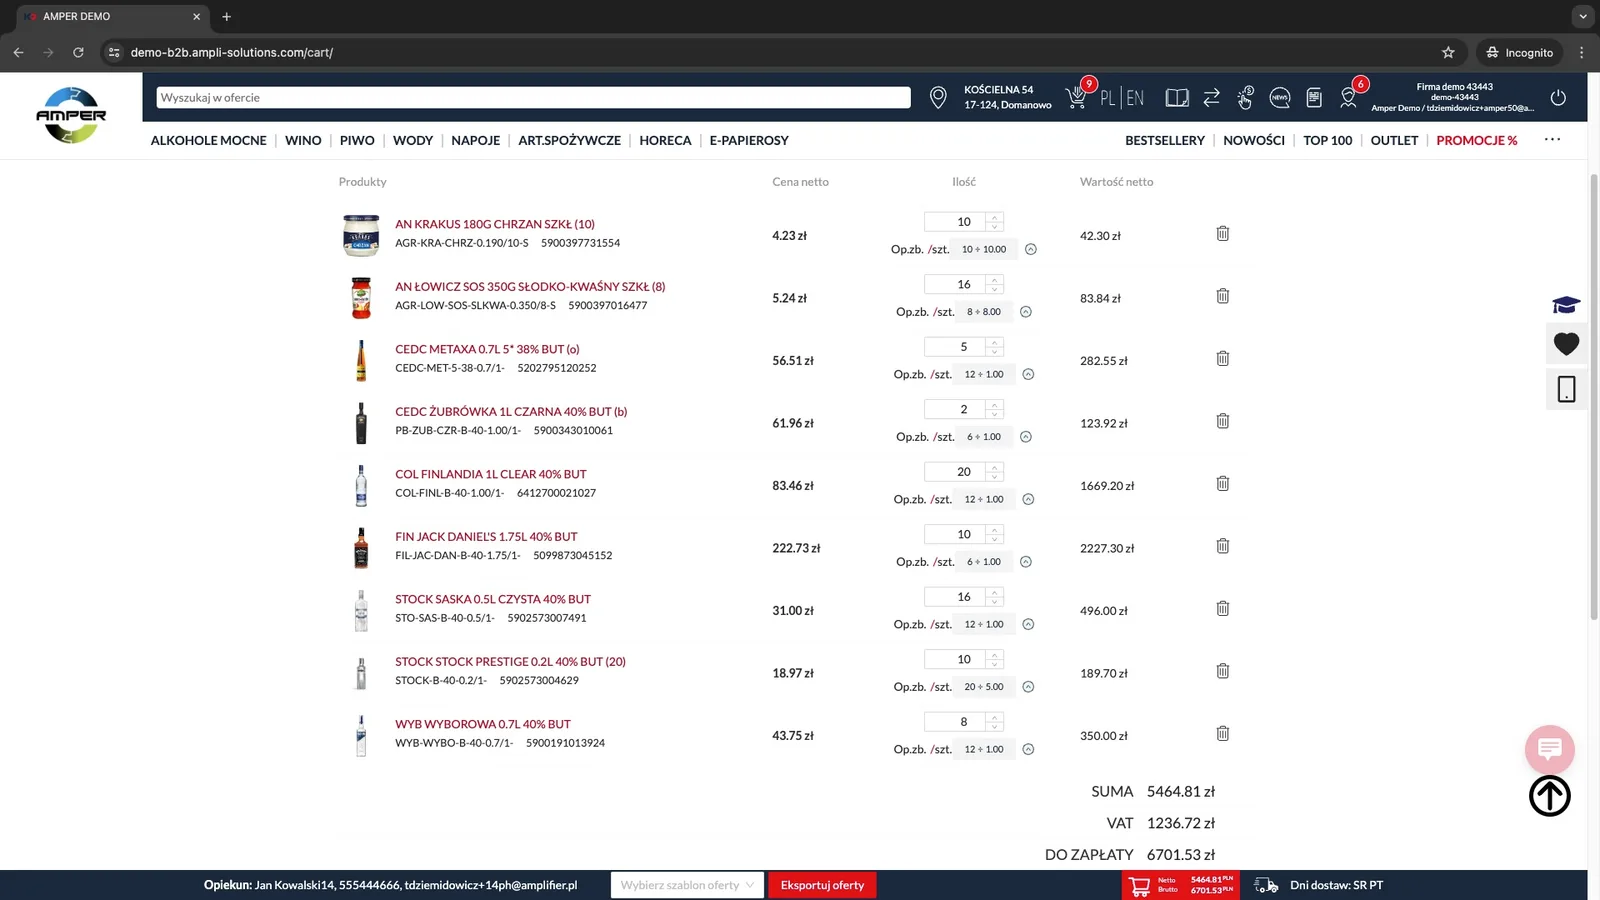Image resolution: width=1600 pixels, height=900 pixels.
Task: Open the Wybierz szablon oferty dropdown
Action: coord(687,885)
